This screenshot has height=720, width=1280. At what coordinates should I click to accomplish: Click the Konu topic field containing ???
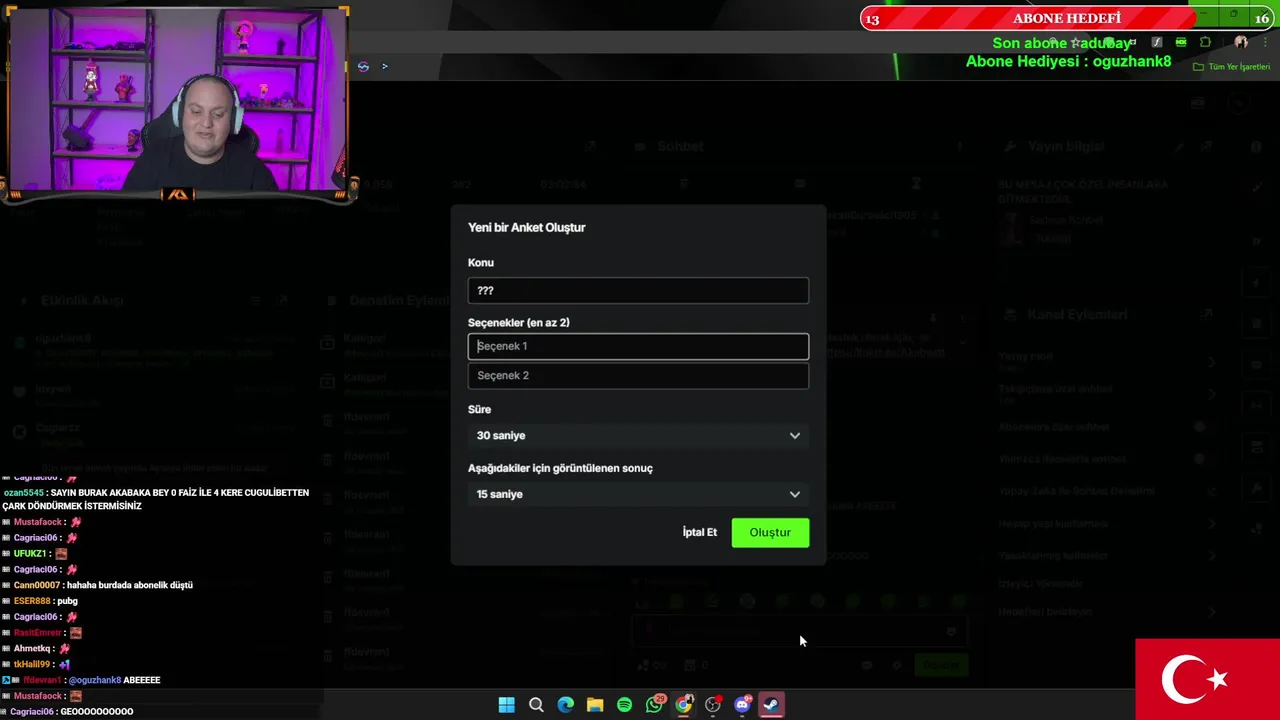[638, 290]
